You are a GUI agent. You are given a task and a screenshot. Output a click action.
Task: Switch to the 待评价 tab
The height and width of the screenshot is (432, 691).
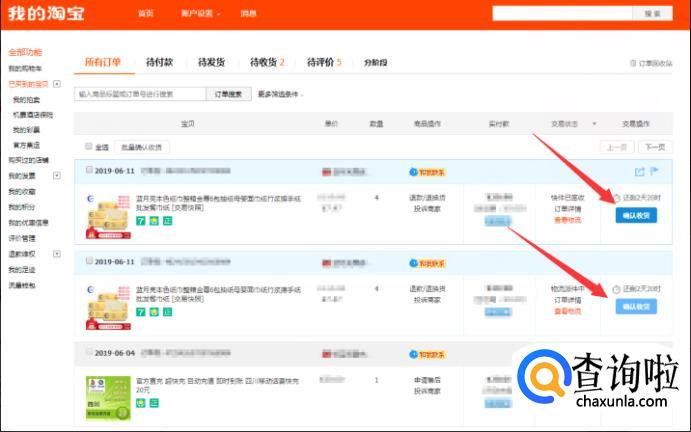pos(324,62)
